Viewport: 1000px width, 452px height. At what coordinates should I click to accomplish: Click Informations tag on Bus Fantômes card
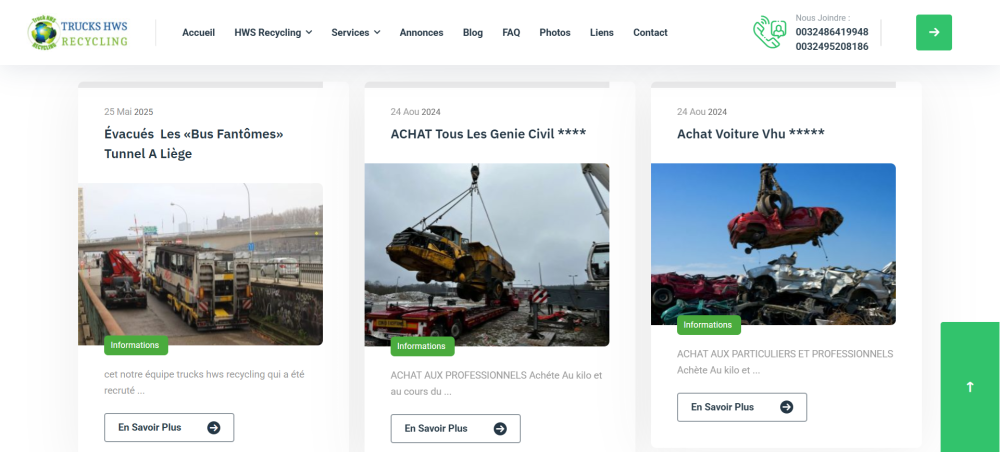coord(135,345)
